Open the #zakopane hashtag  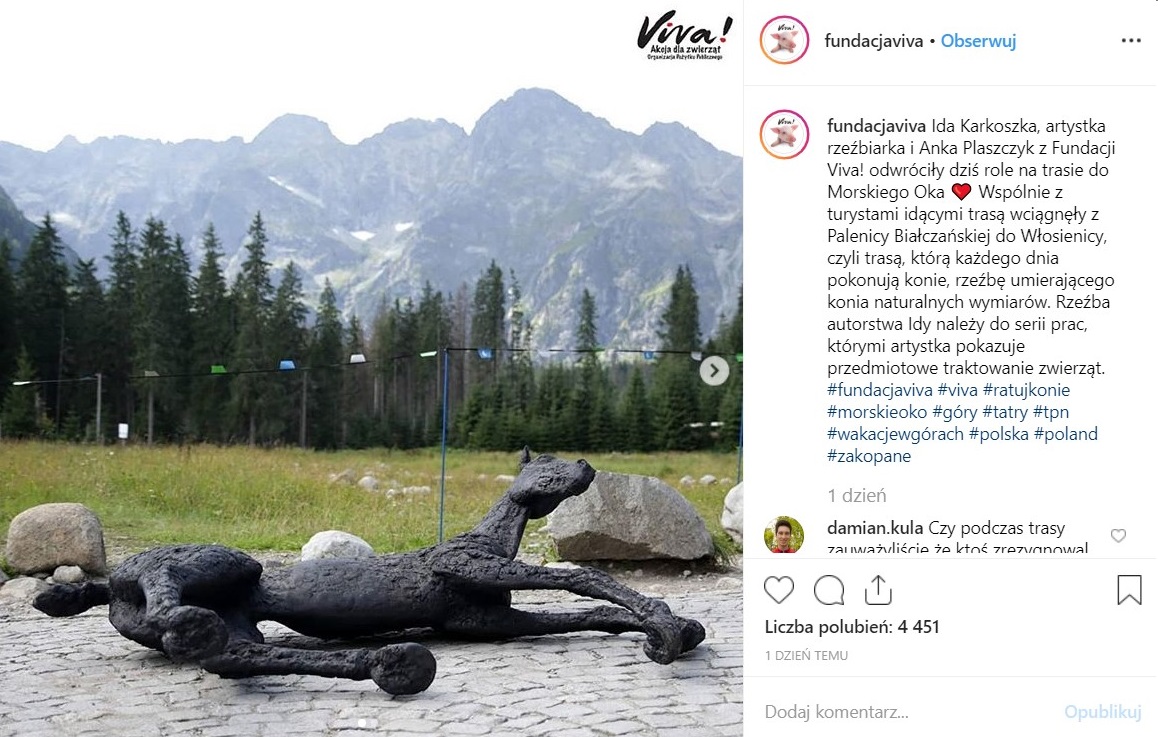click(868, 456)
